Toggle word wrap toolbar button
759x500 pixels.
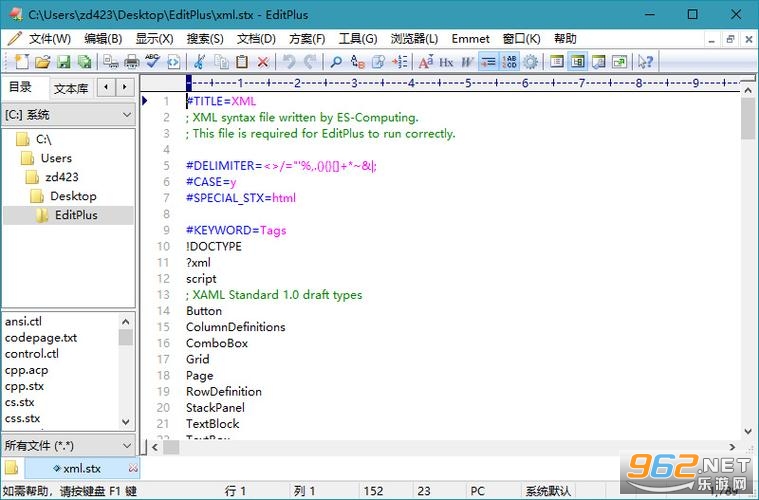488,61
